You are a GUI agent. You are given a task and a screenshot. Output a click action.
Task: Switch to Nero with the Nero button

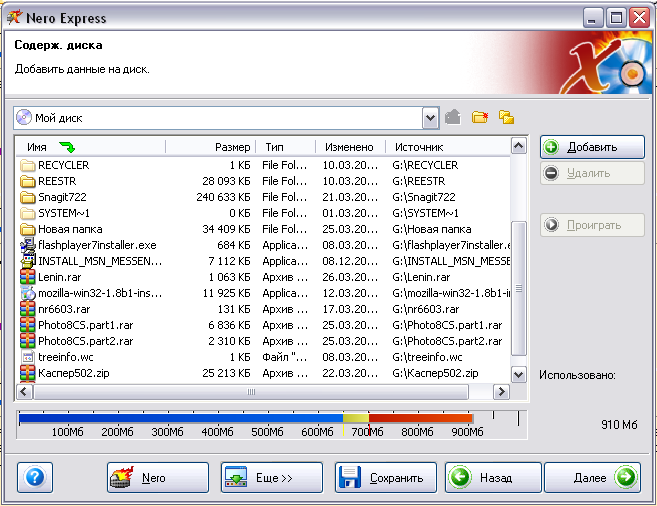[x=158, y=478]
